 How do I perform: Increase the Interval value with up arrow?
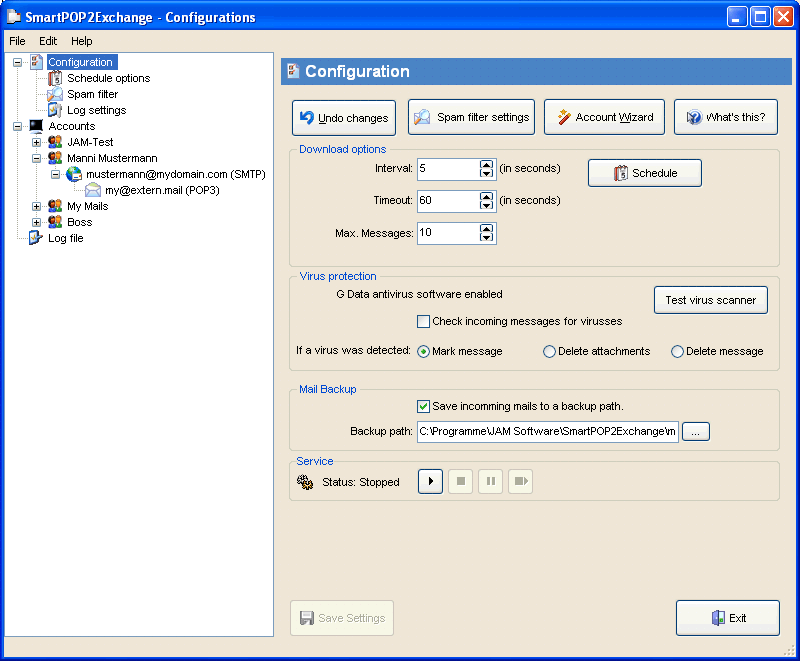487,164
